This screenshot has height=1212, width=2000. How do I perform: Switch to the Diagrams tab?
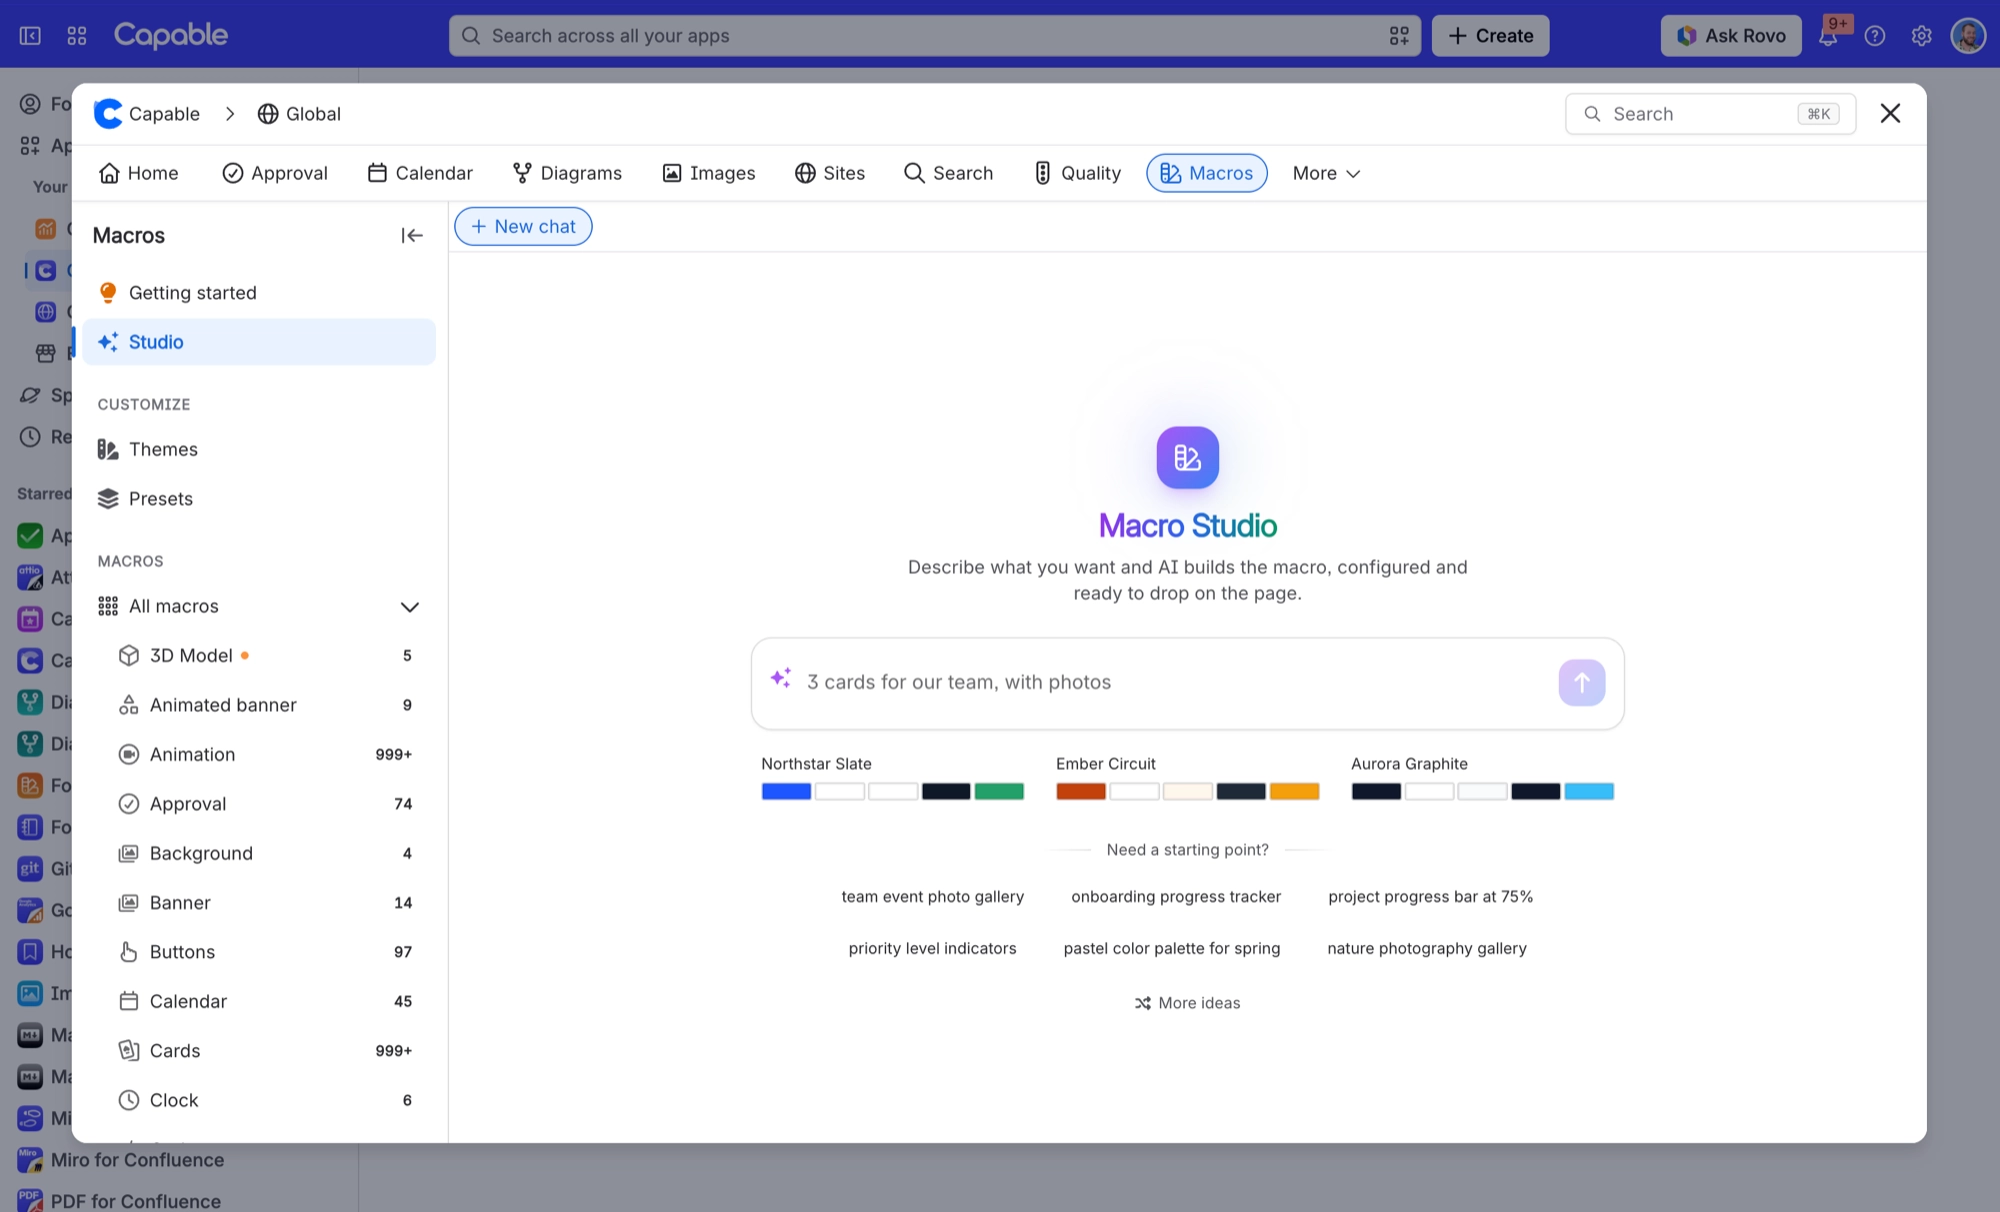[567, 173]
